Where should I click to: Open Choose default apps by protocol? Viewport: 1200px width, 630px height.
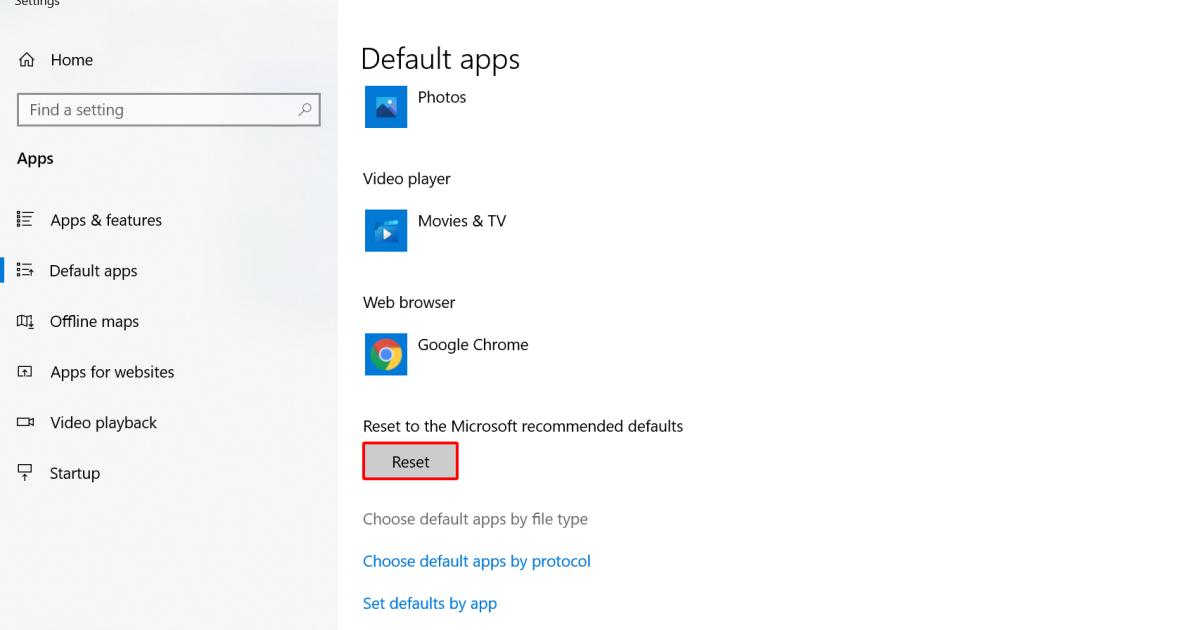(x=476, y=561)
